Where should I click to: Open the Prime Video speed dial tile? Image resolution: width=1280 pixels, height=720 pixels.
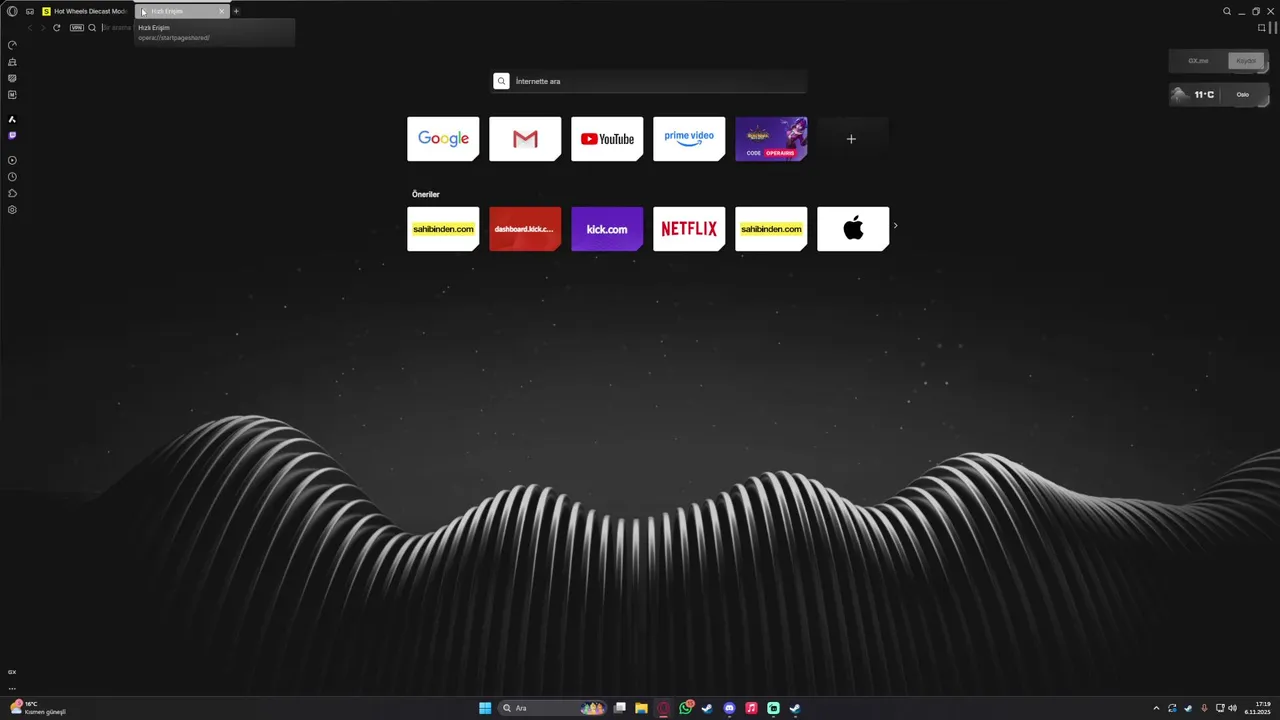pyautogui.click(x=689, y=139)
